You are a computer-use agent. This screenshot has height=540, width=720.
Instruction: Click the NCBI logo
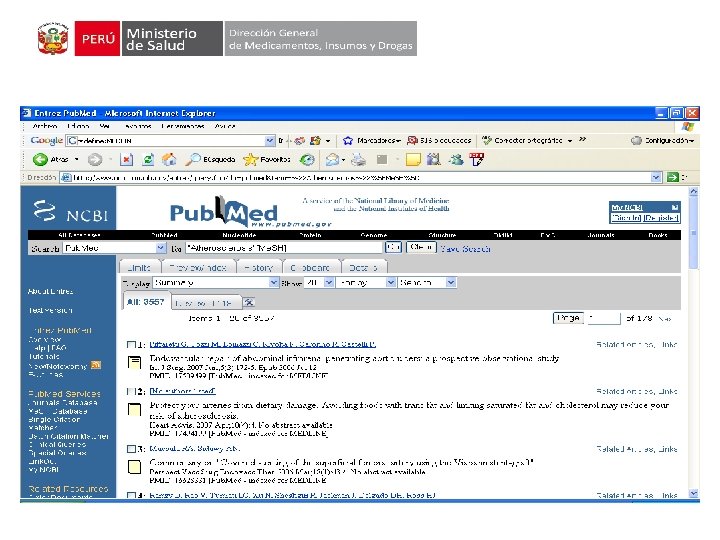tap(70, 212)
